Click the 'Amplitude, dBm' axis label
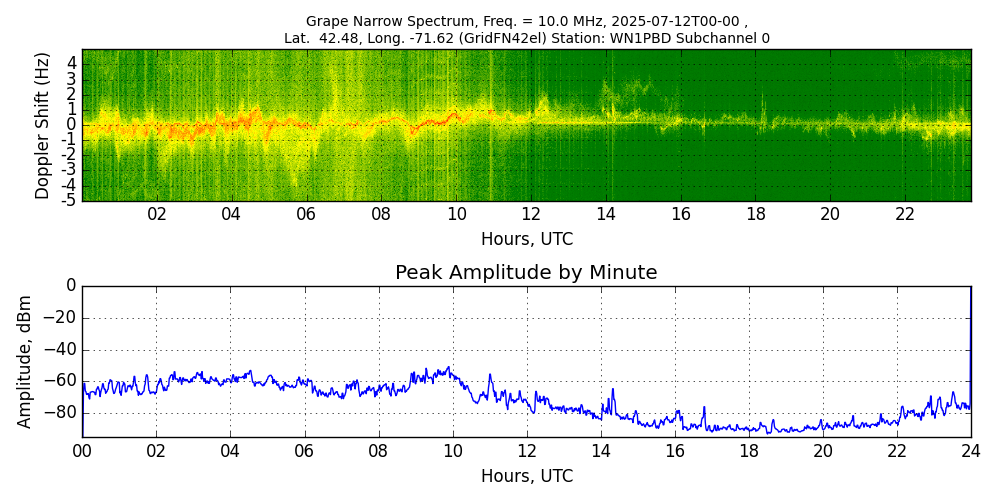This screenshot has height=500, width=1000. 26,361
